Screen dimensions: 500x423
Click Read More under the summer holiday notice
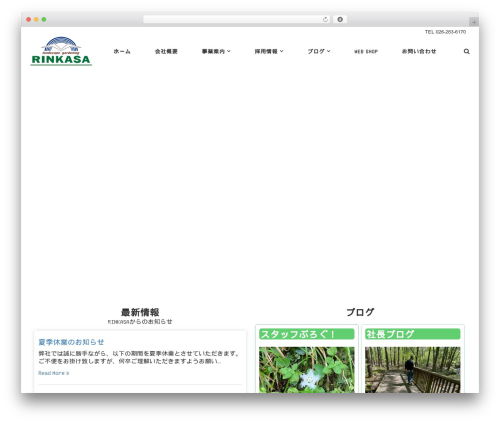(53, 373)
